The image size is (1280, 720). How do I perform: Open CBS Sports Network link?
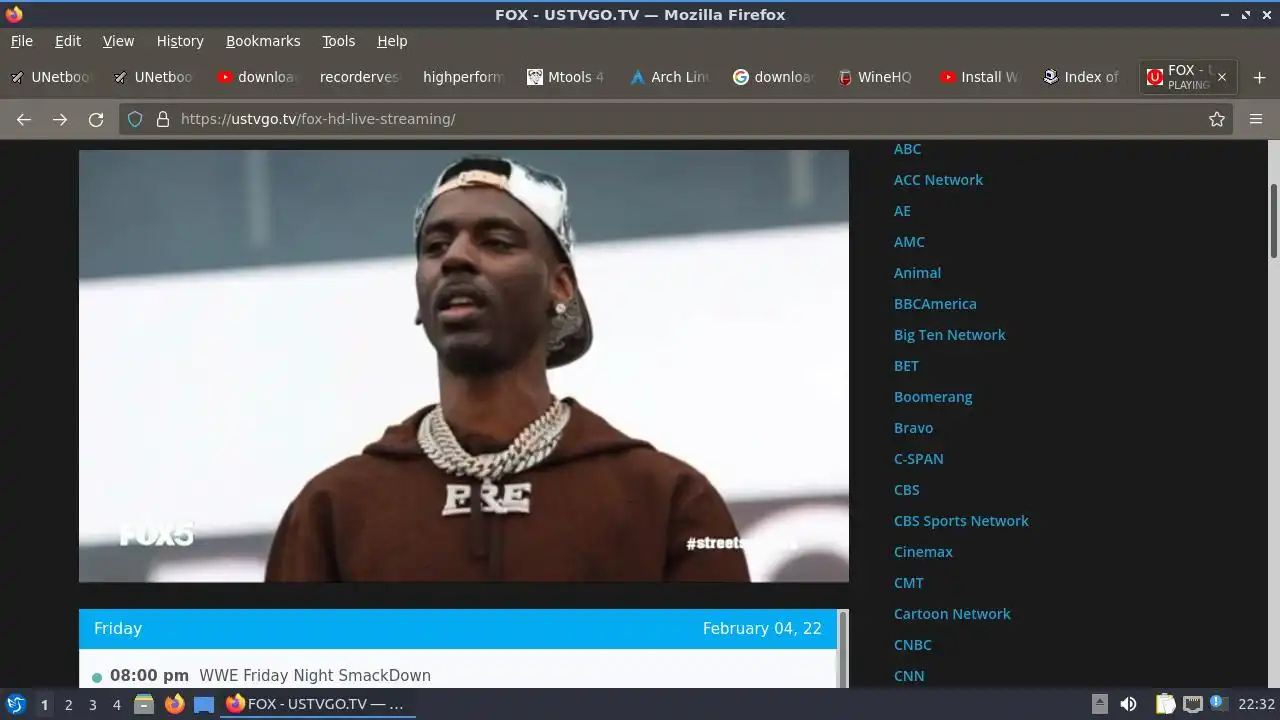point(961,521)
